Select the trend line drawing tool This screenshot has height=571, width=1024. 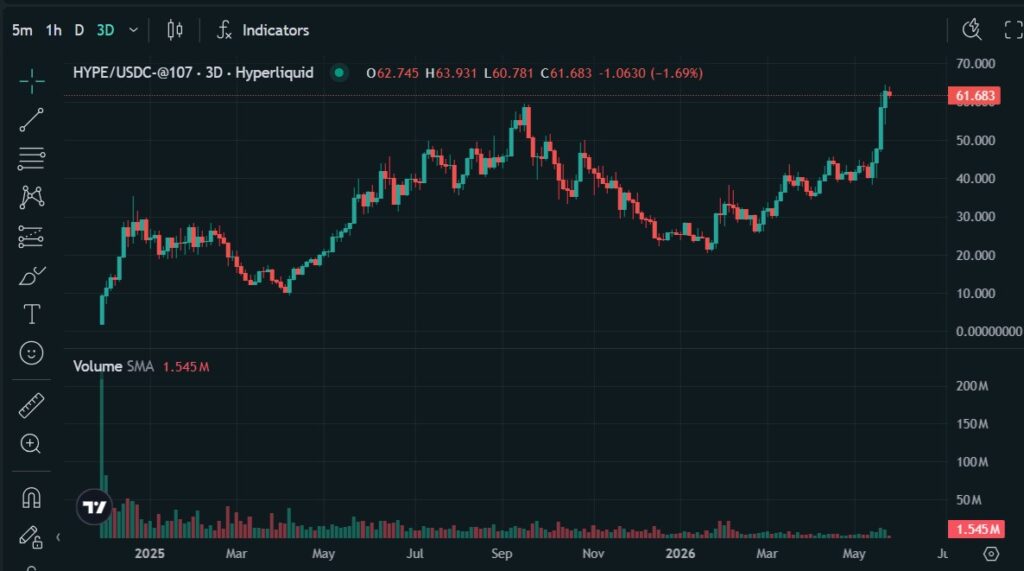pos(31,120)
